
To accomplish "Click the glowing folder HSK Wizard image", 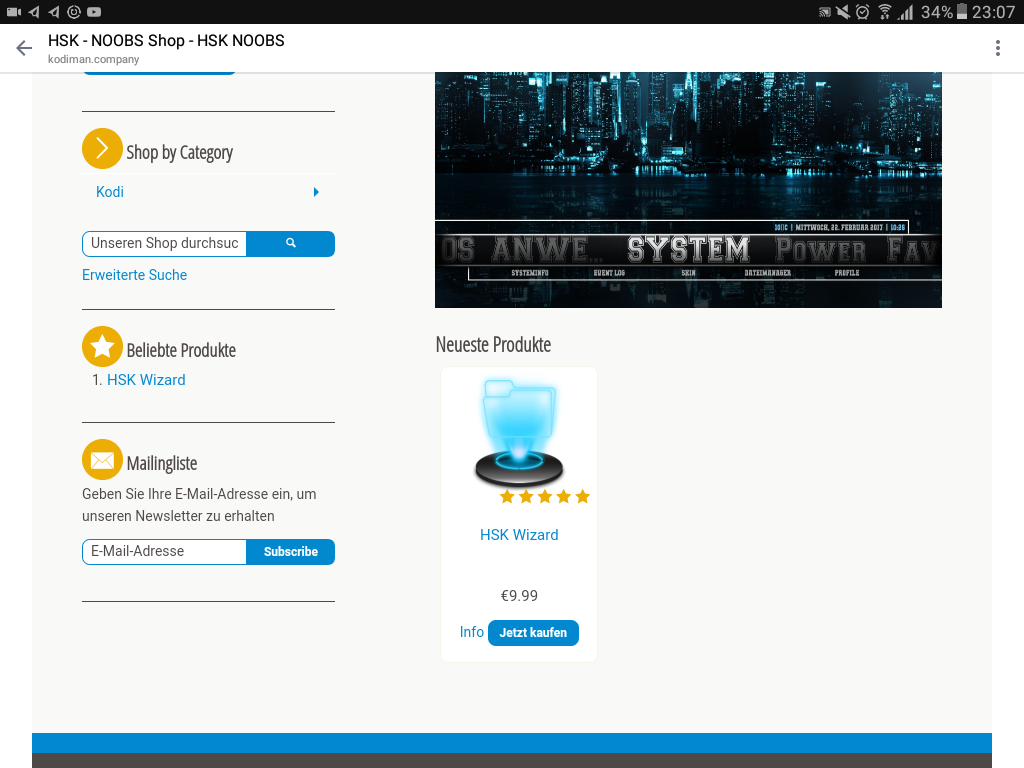I will point(519,432).
